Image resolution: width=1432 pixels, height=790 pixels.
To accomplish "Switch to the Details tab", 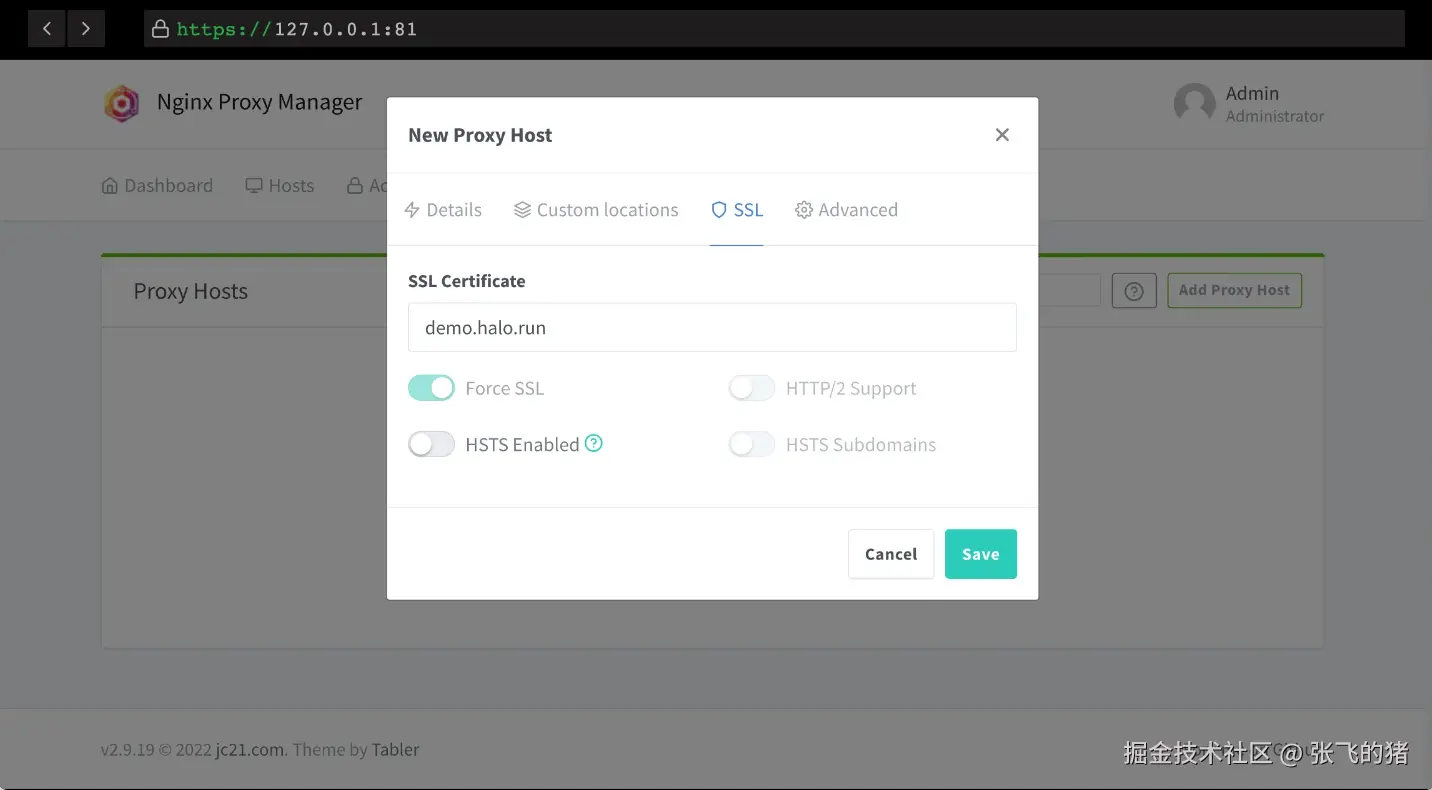I will coord(443,210).
